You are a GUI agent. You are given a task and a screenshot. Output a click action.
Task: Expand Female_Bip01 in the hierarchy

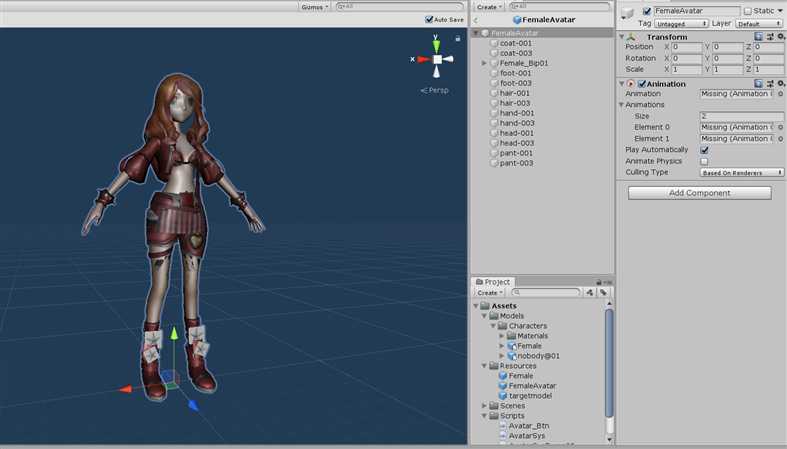click(484, 63)
